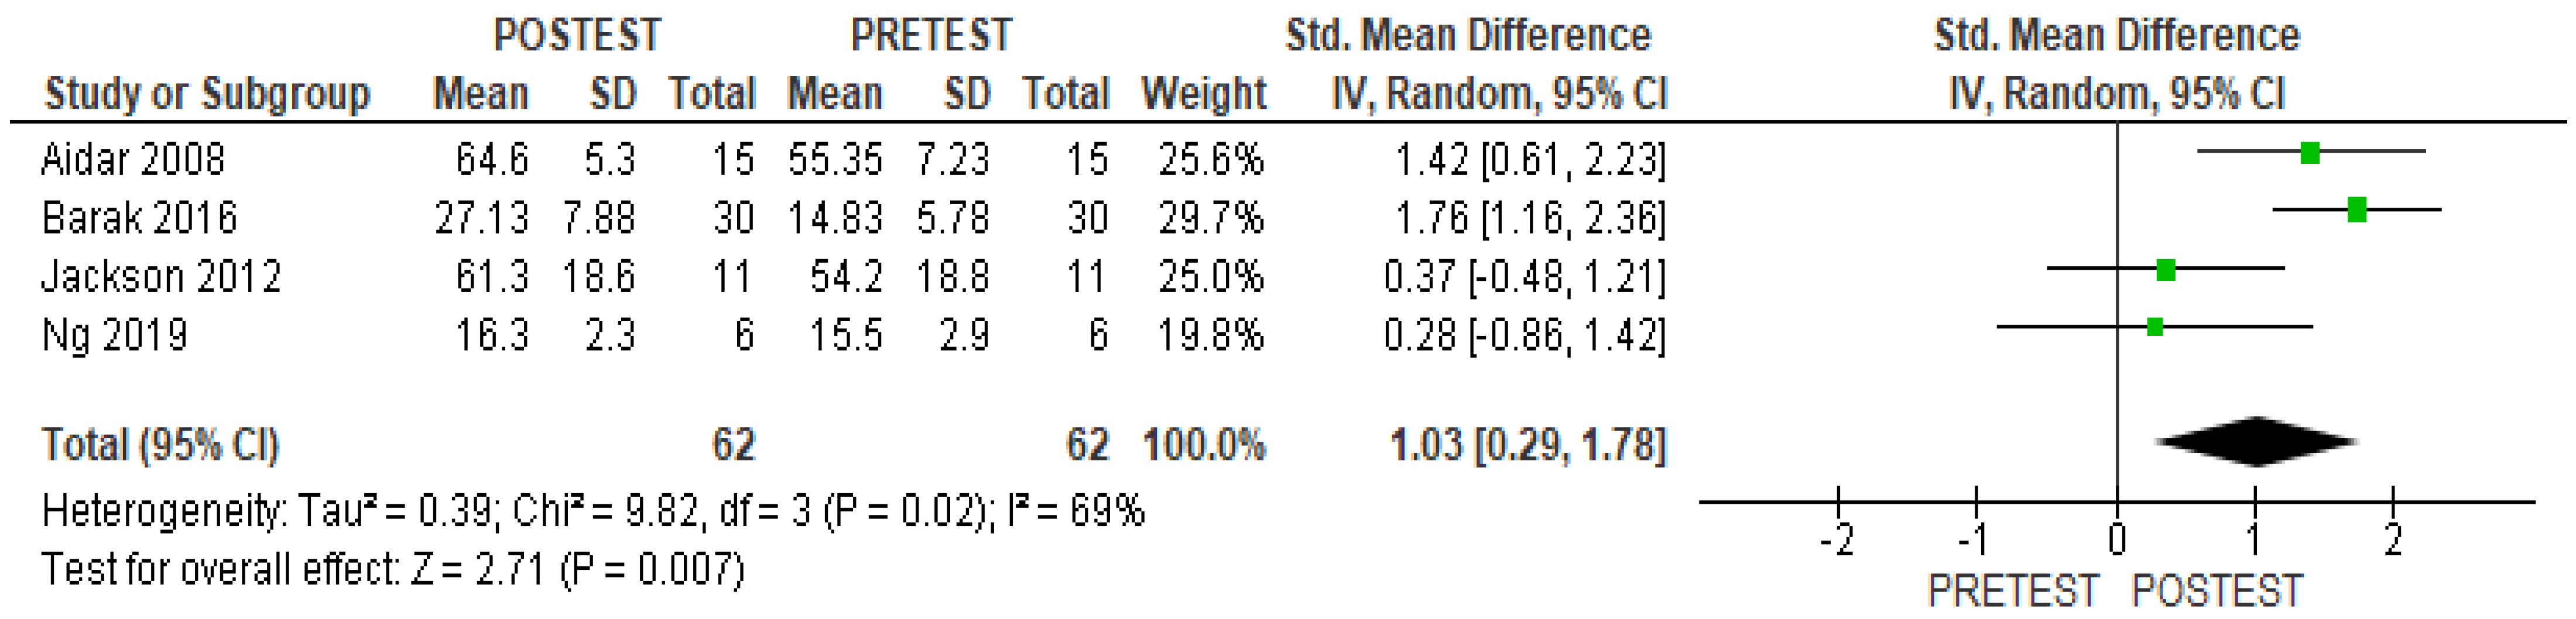Click the Barak 2016 green square marker

click(2356, 210)
